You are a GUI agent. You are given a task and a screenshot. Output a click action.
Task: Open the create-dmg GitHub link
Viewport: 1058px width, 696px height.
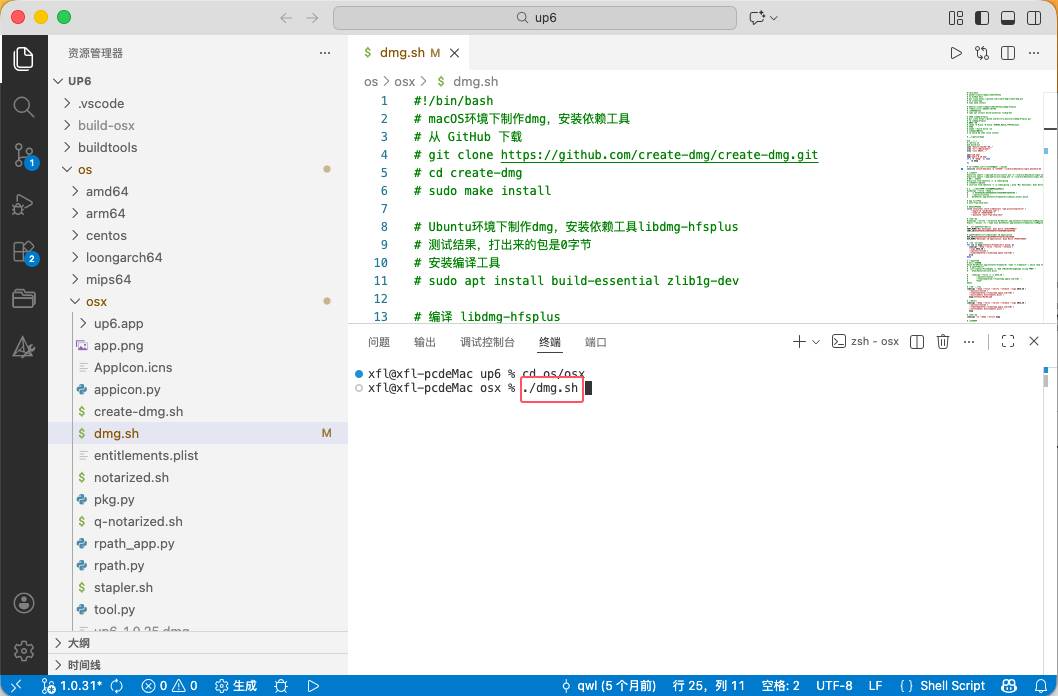pos(659,155)
